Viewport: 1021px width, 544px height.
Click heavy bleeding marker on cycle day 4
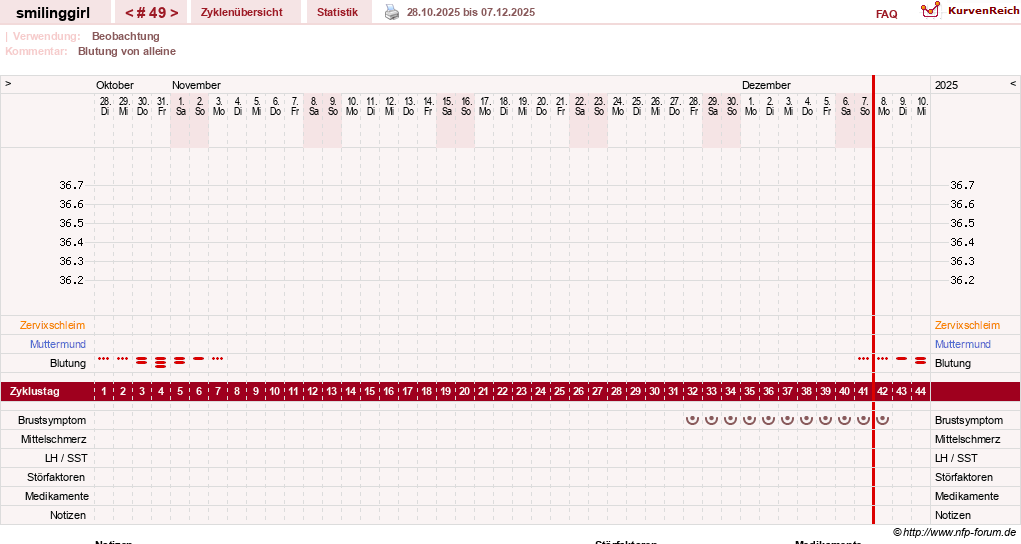pyautogui.click(x=160, y=363)
